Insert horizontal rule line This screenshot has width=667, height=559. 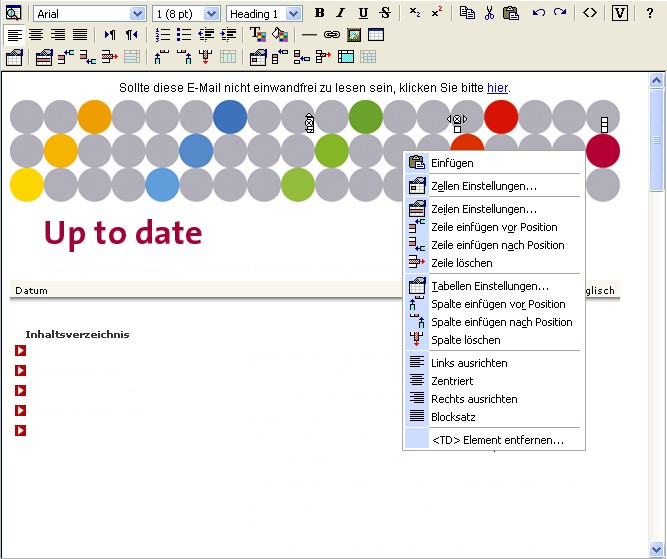[x=309, y=35]
